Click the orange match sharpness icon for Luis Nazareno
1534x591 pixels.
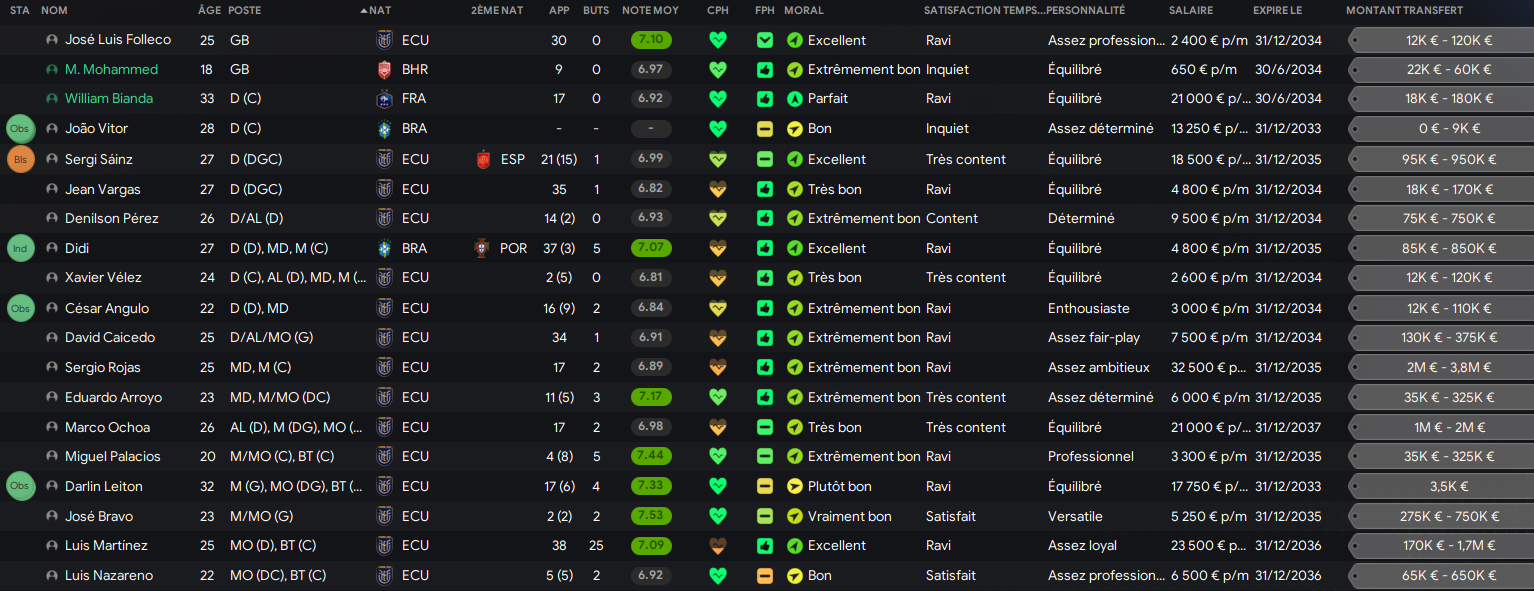pos(765,576)
